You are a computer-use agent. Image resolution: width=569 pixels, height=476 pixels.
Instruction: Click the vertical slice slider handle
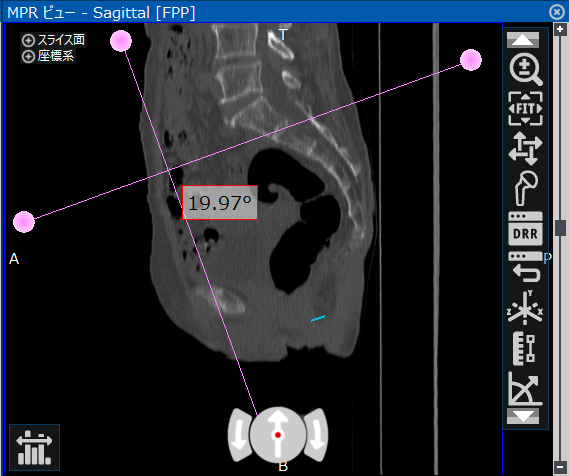point(560,228)
